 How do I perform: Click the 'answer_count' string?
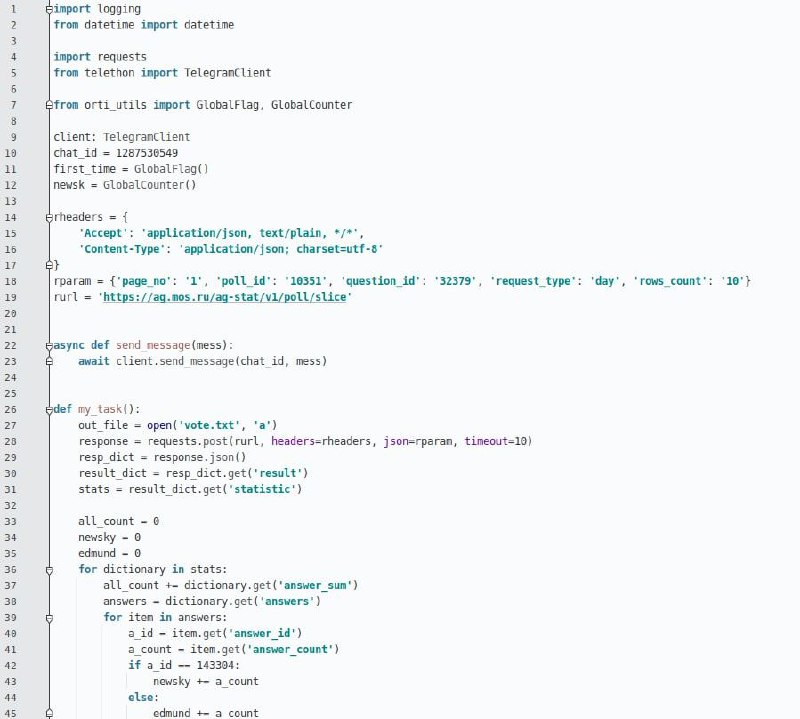click(x=290, y=650)
